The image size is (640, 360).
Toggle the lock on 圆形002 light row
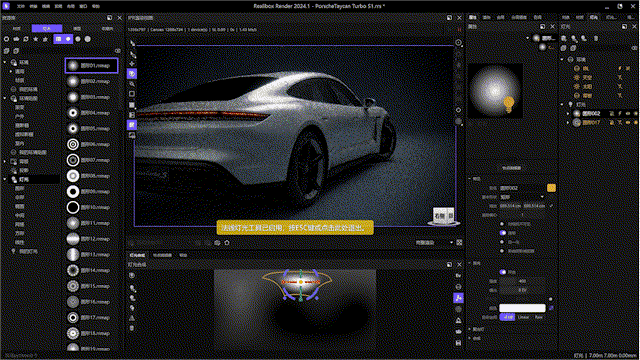pos(612,113)
